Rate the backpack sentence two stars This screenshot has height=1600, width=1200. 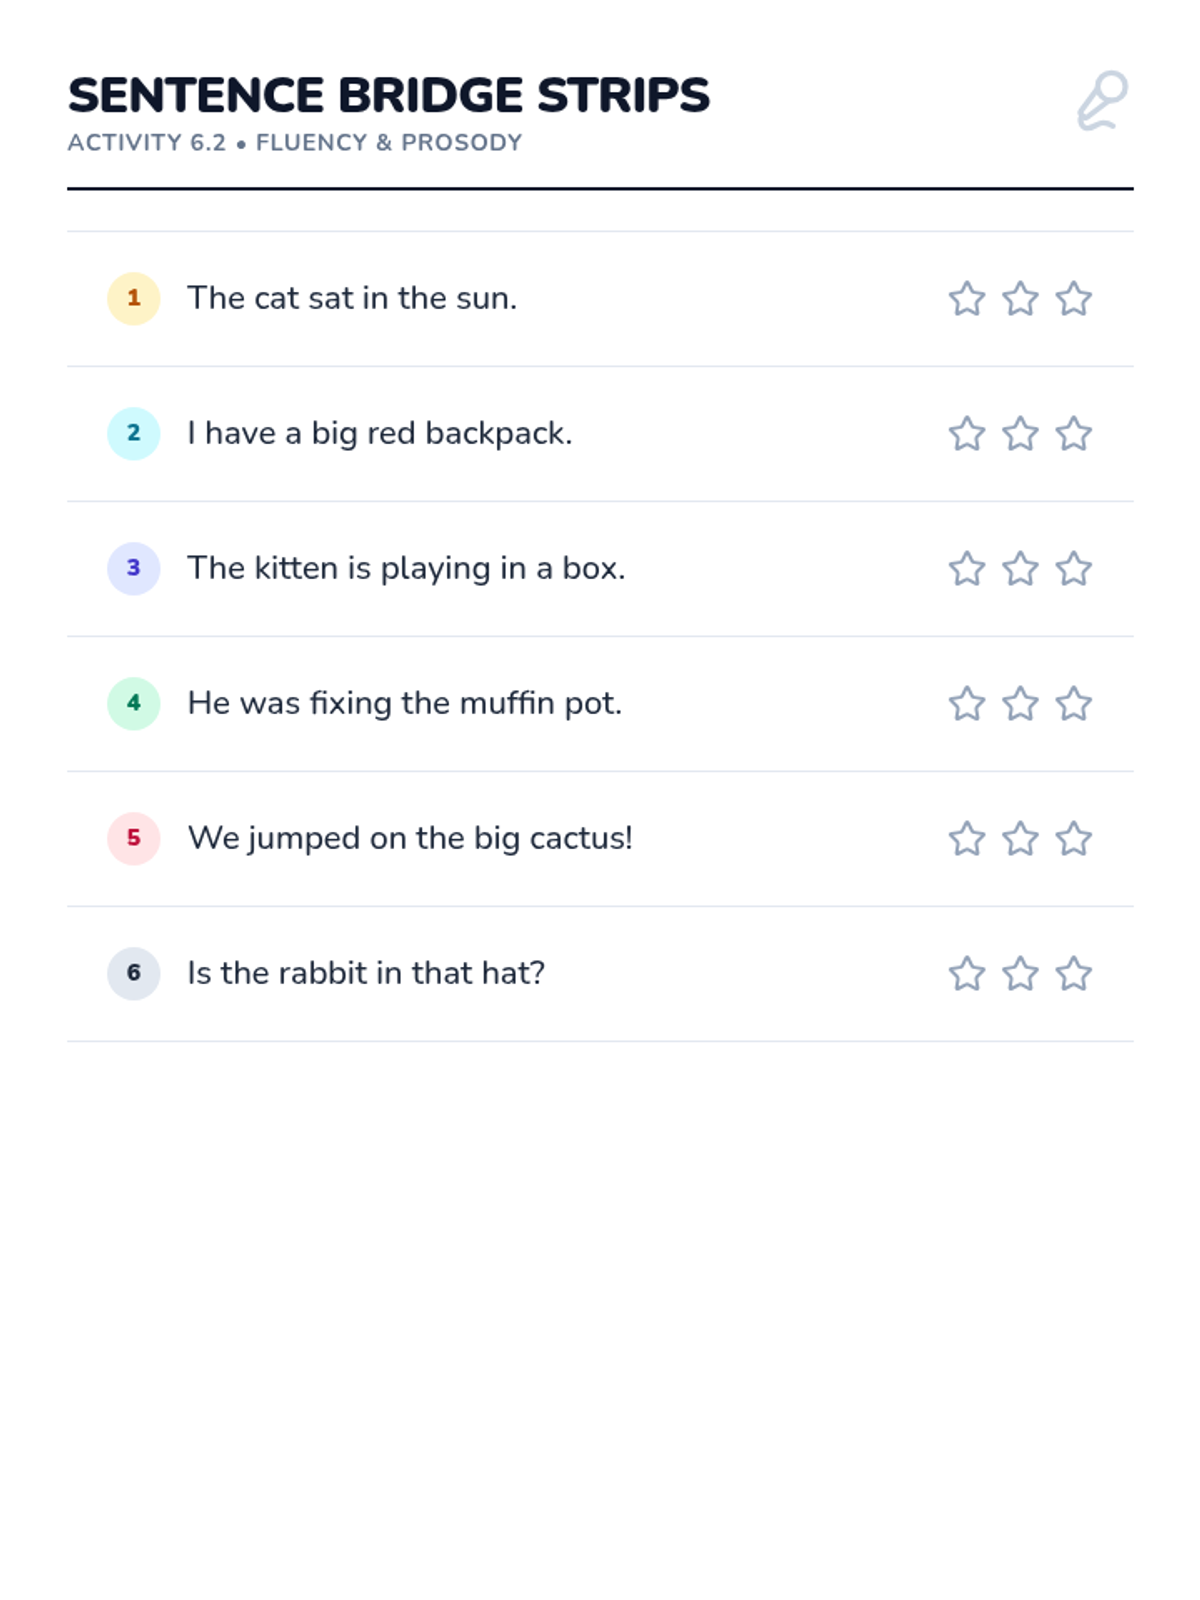click(1020, 434)
